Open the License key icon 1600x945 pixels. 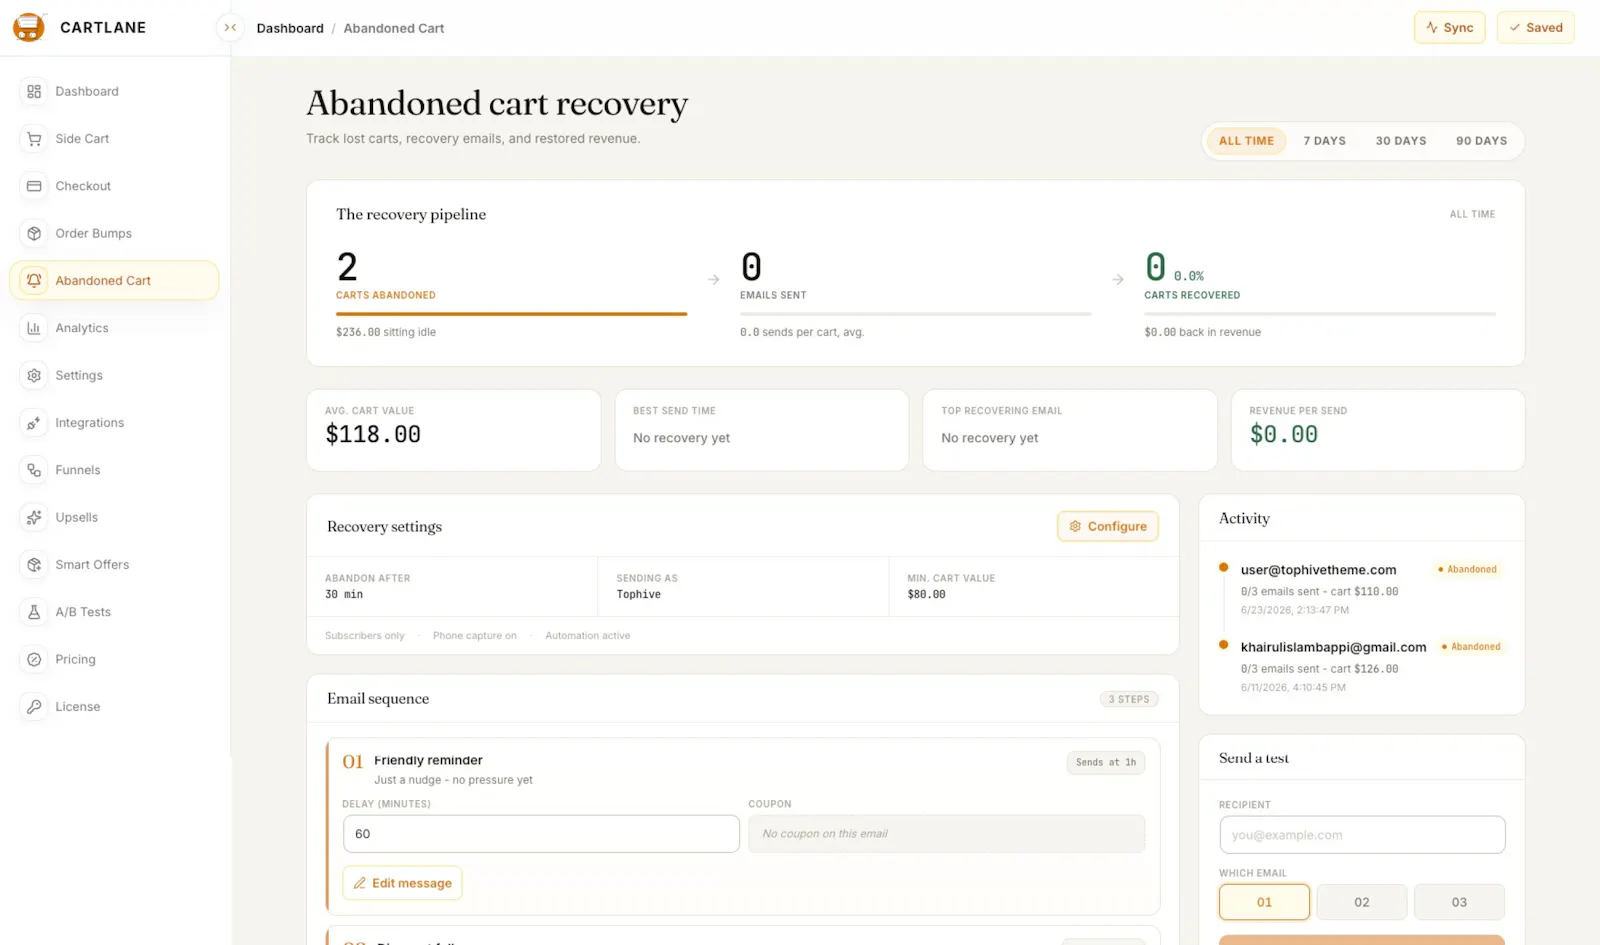click(x=34, y=707)
